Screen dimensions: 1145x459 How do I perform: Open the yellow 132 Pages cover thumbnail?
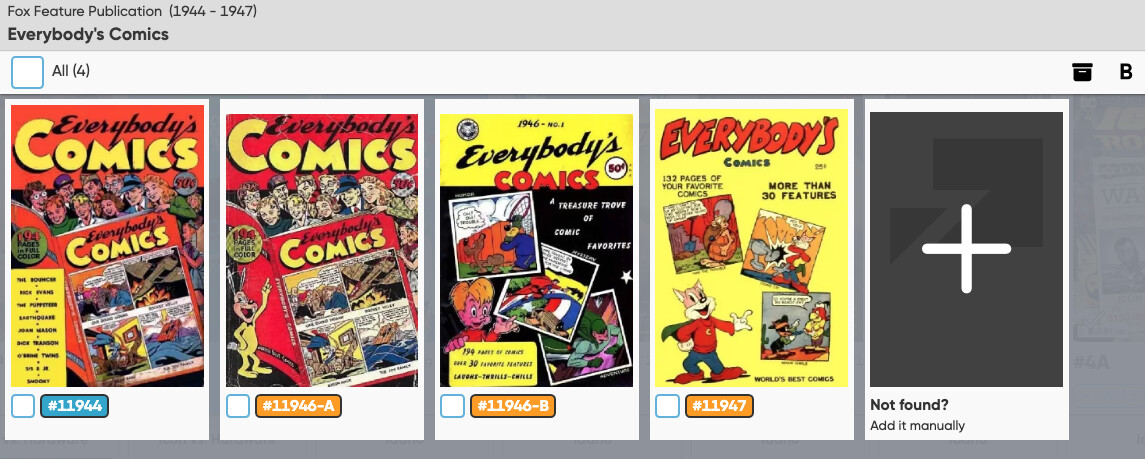click(x=751, y=247)
